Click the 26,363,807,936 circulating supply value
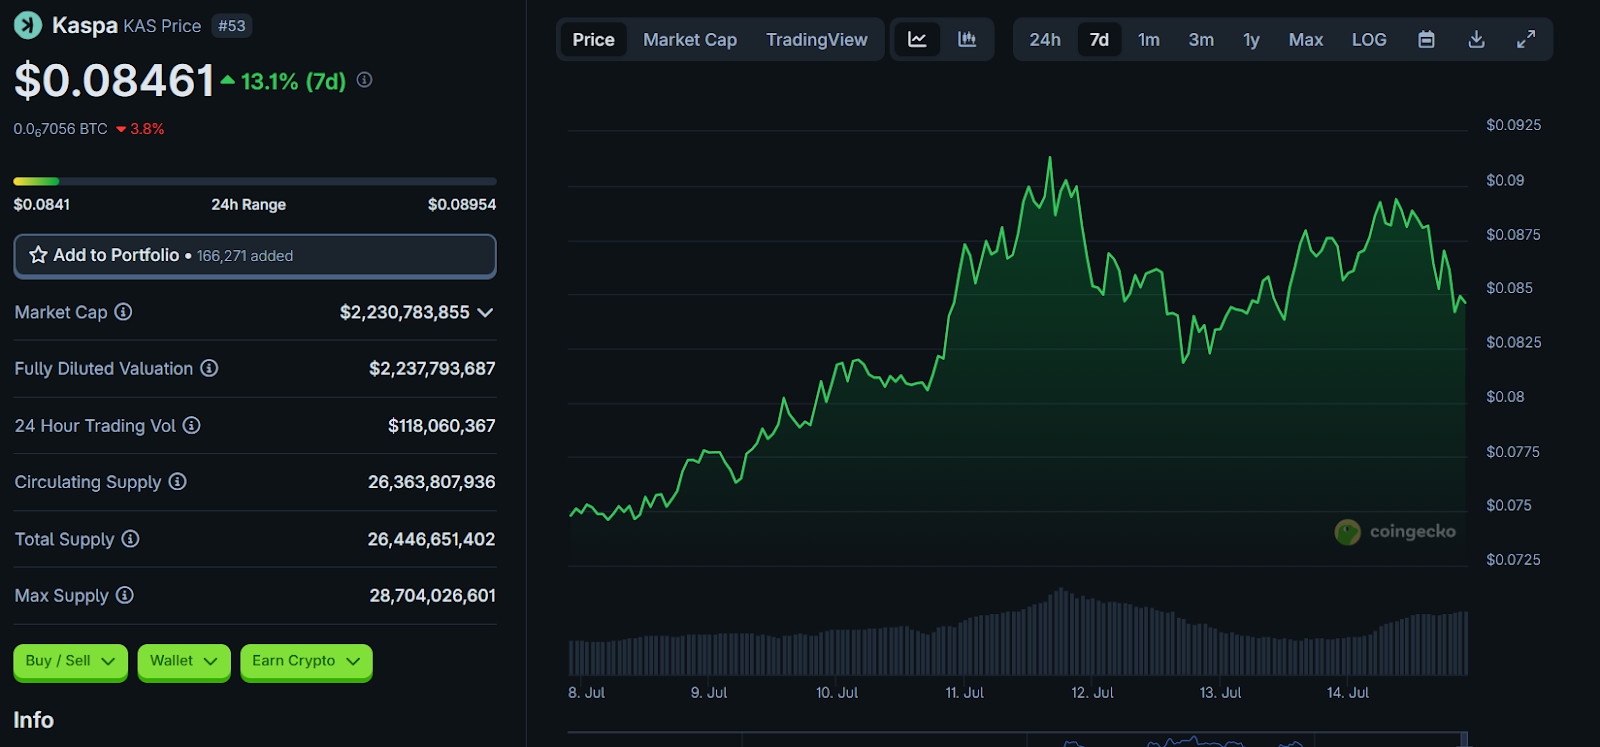The height and width of the screenshot is (747, 1600). [431, 481]
